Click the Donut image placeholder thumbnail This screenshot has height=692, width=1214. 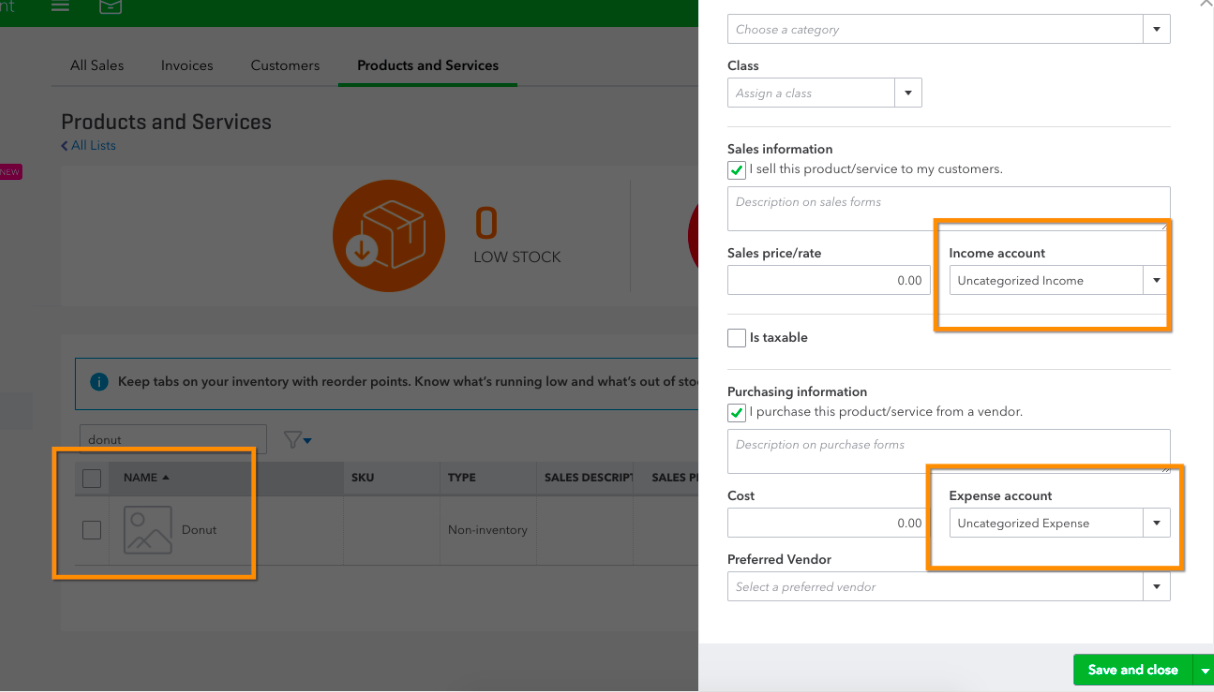(148, 530)
